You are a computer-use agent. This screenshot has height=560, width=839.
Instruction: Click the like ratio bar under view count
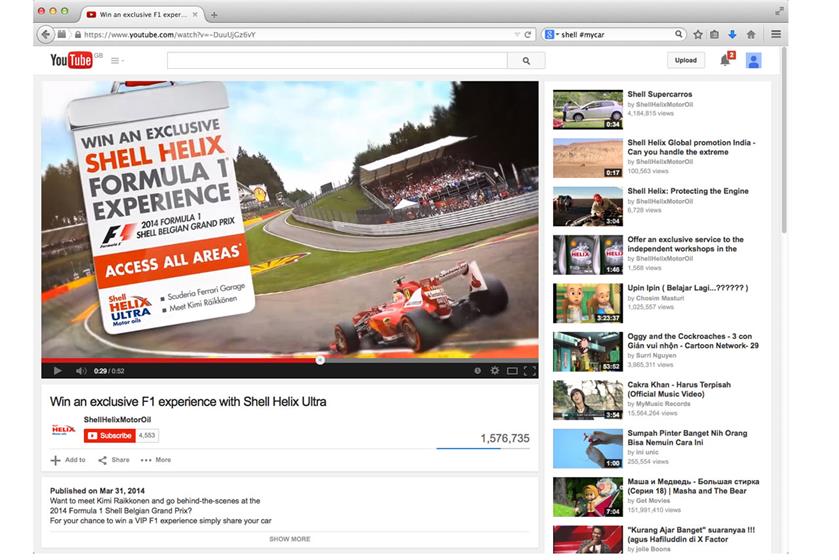point(483,449)
